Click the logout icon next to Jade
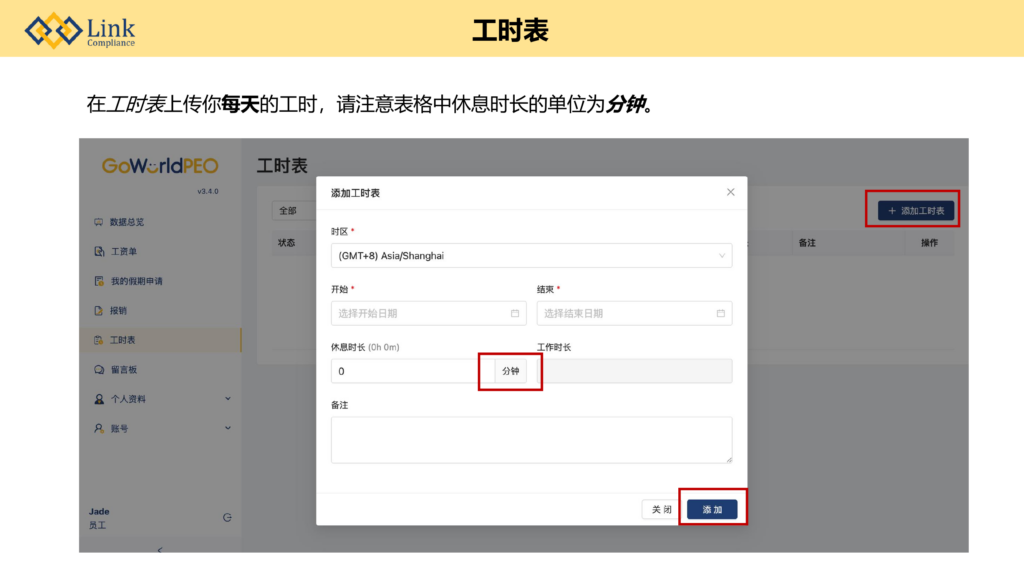Viewport: 1024px width, 576px height. coord(227,517)
